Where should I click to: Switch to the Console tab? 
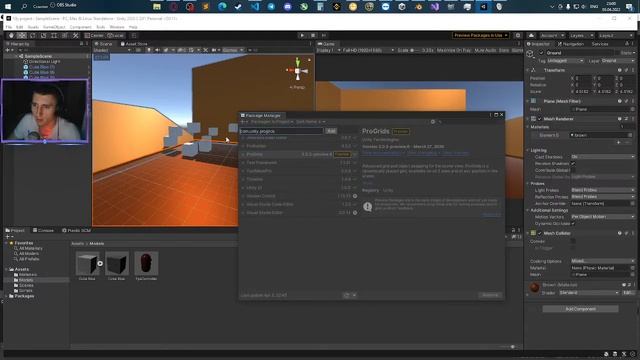coord(43,230)
